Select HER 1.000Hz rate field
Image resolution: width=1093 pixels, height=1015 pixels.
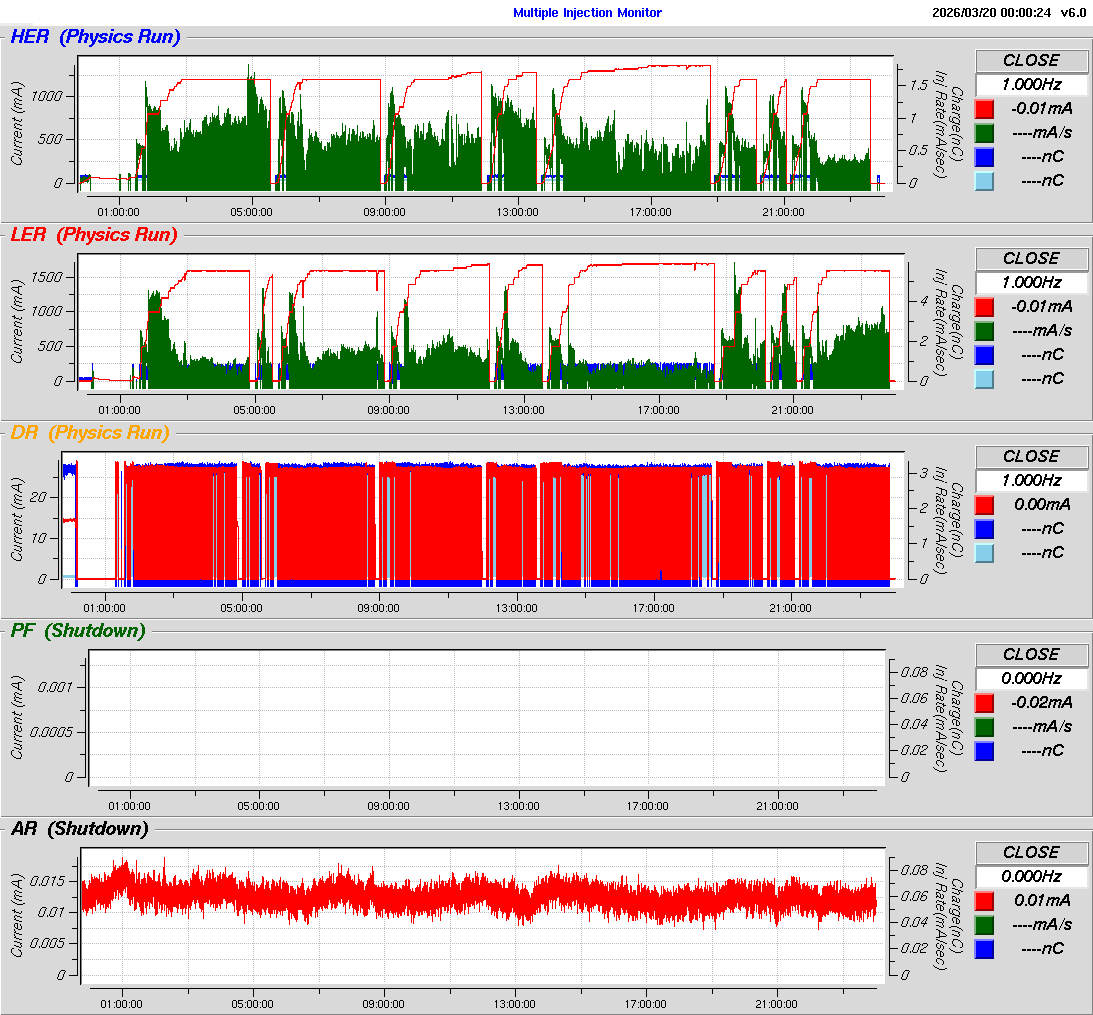(x=1031, y=84)
